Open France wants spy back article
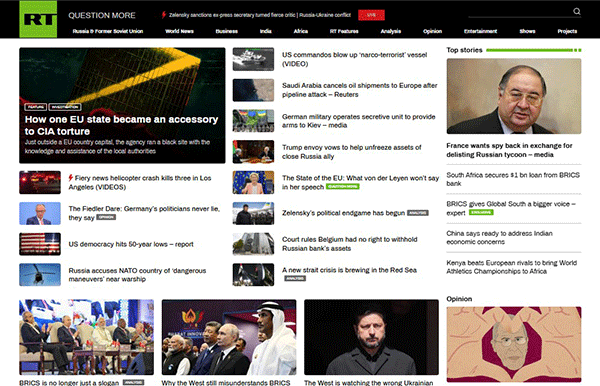This screenshot has height=386, width=600. click(509, 150)
